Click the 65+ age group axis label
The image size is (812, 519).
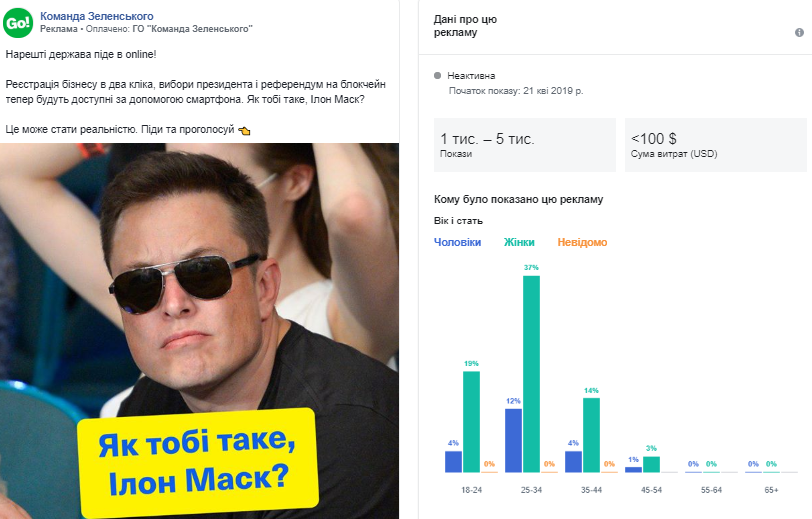tap(771, 490)
